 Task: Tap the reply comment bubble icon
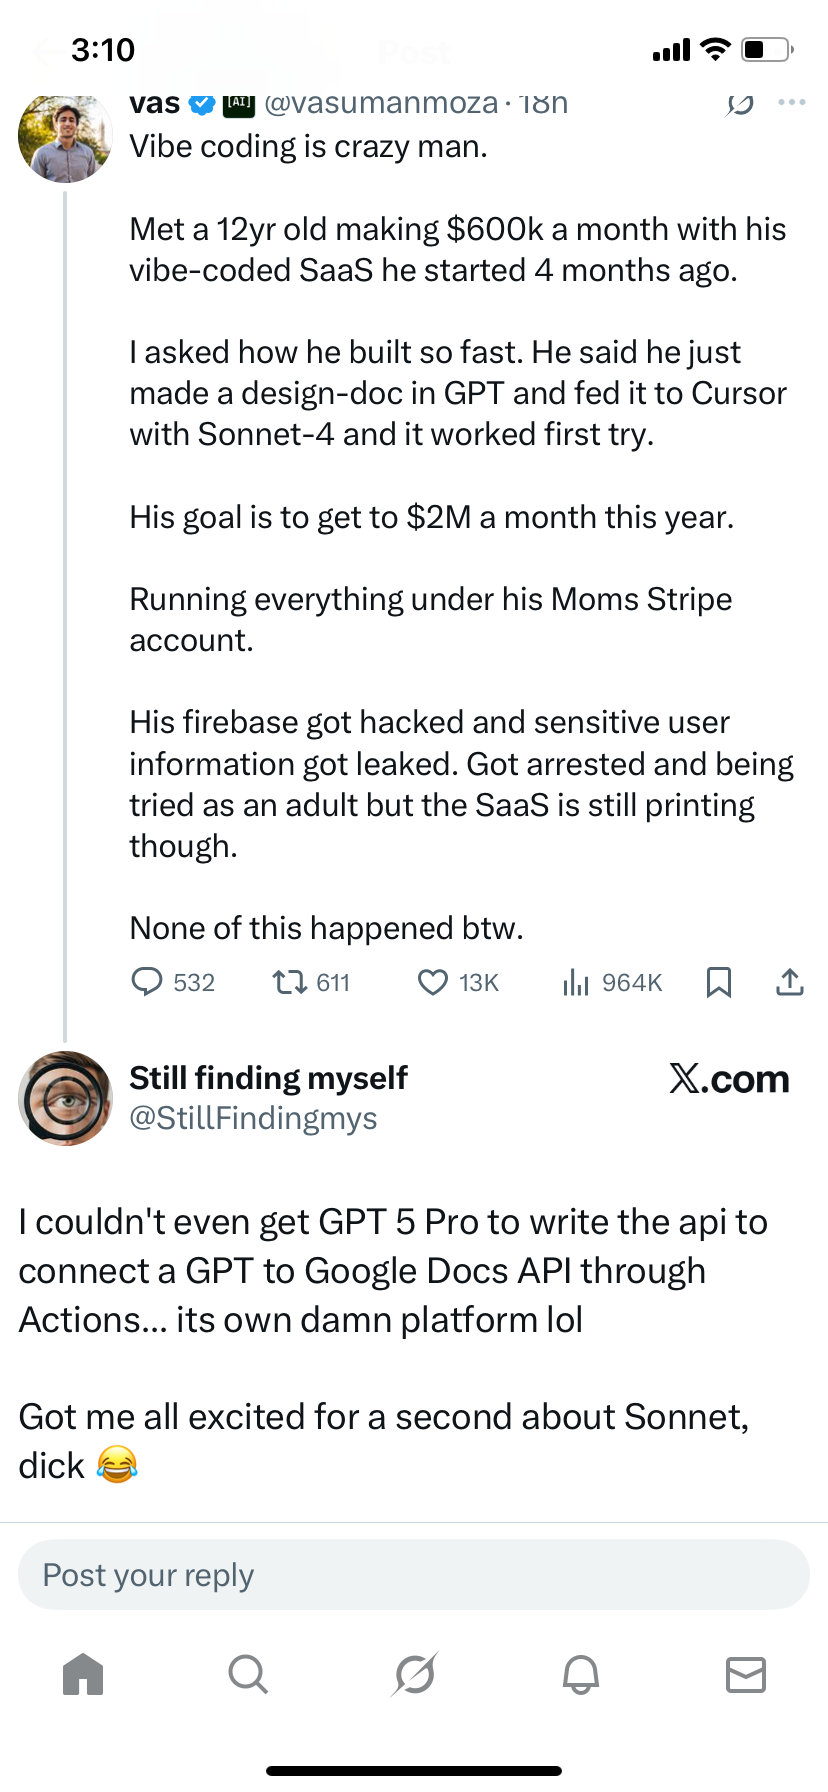[x=147, y=982]
